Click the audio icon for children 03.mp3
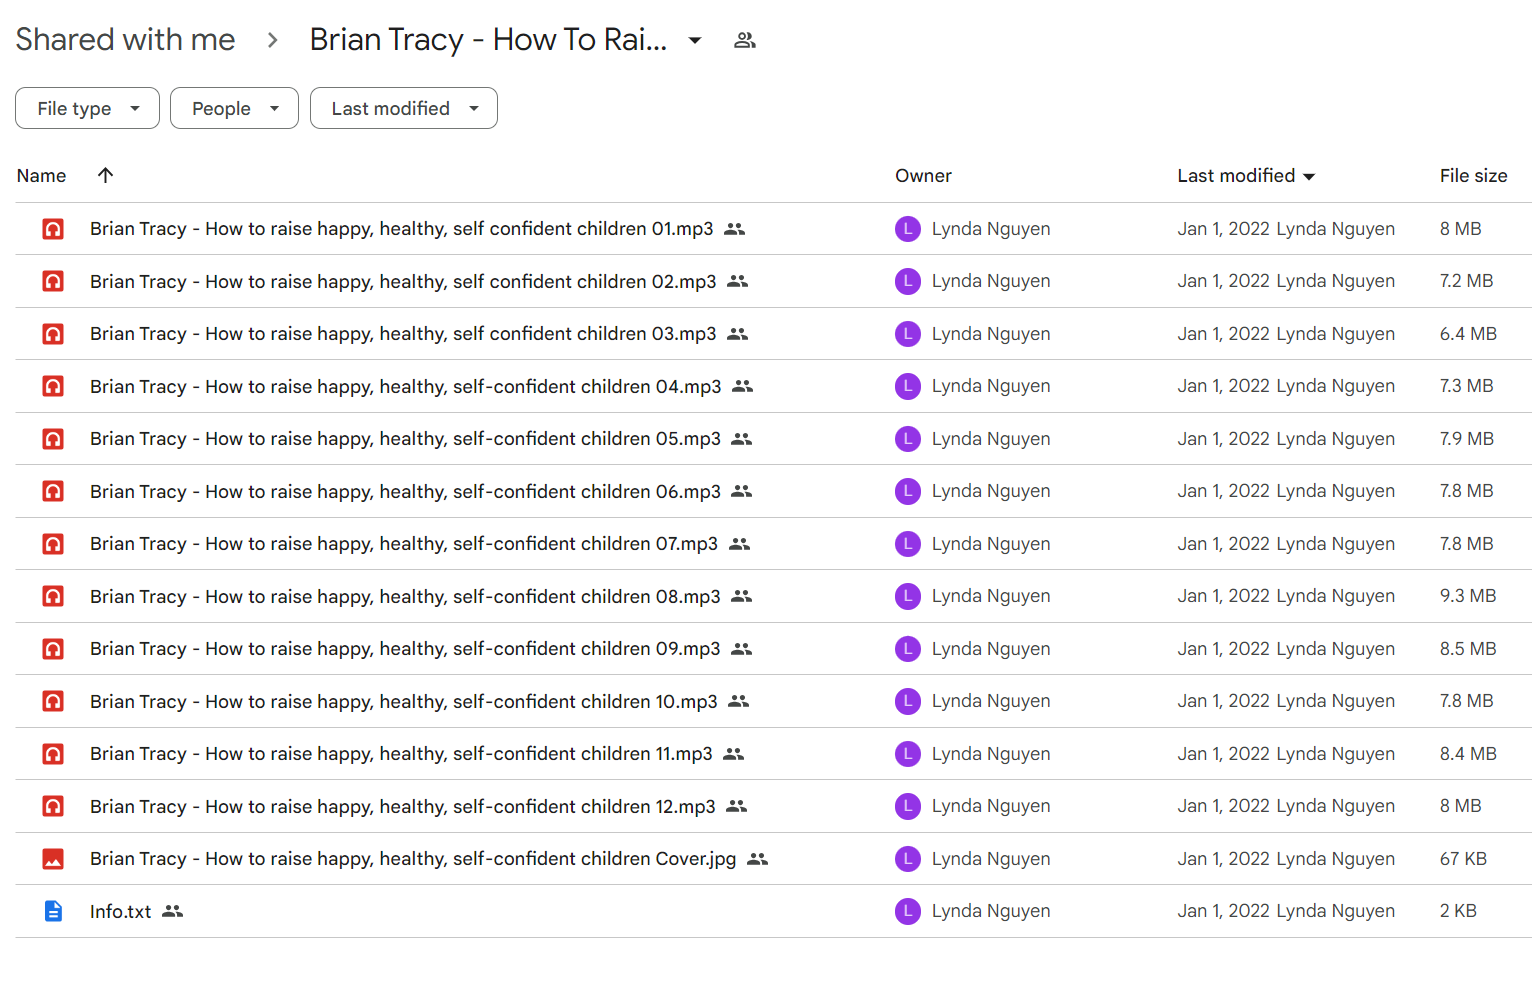Image resolution: width=1532 pixels, height=995 pixels. (53, 334)
